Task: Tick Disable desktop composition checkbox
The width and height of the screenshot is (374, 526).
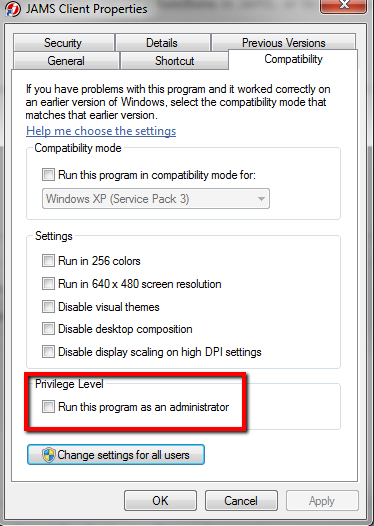Action: (x=48, y=329)
